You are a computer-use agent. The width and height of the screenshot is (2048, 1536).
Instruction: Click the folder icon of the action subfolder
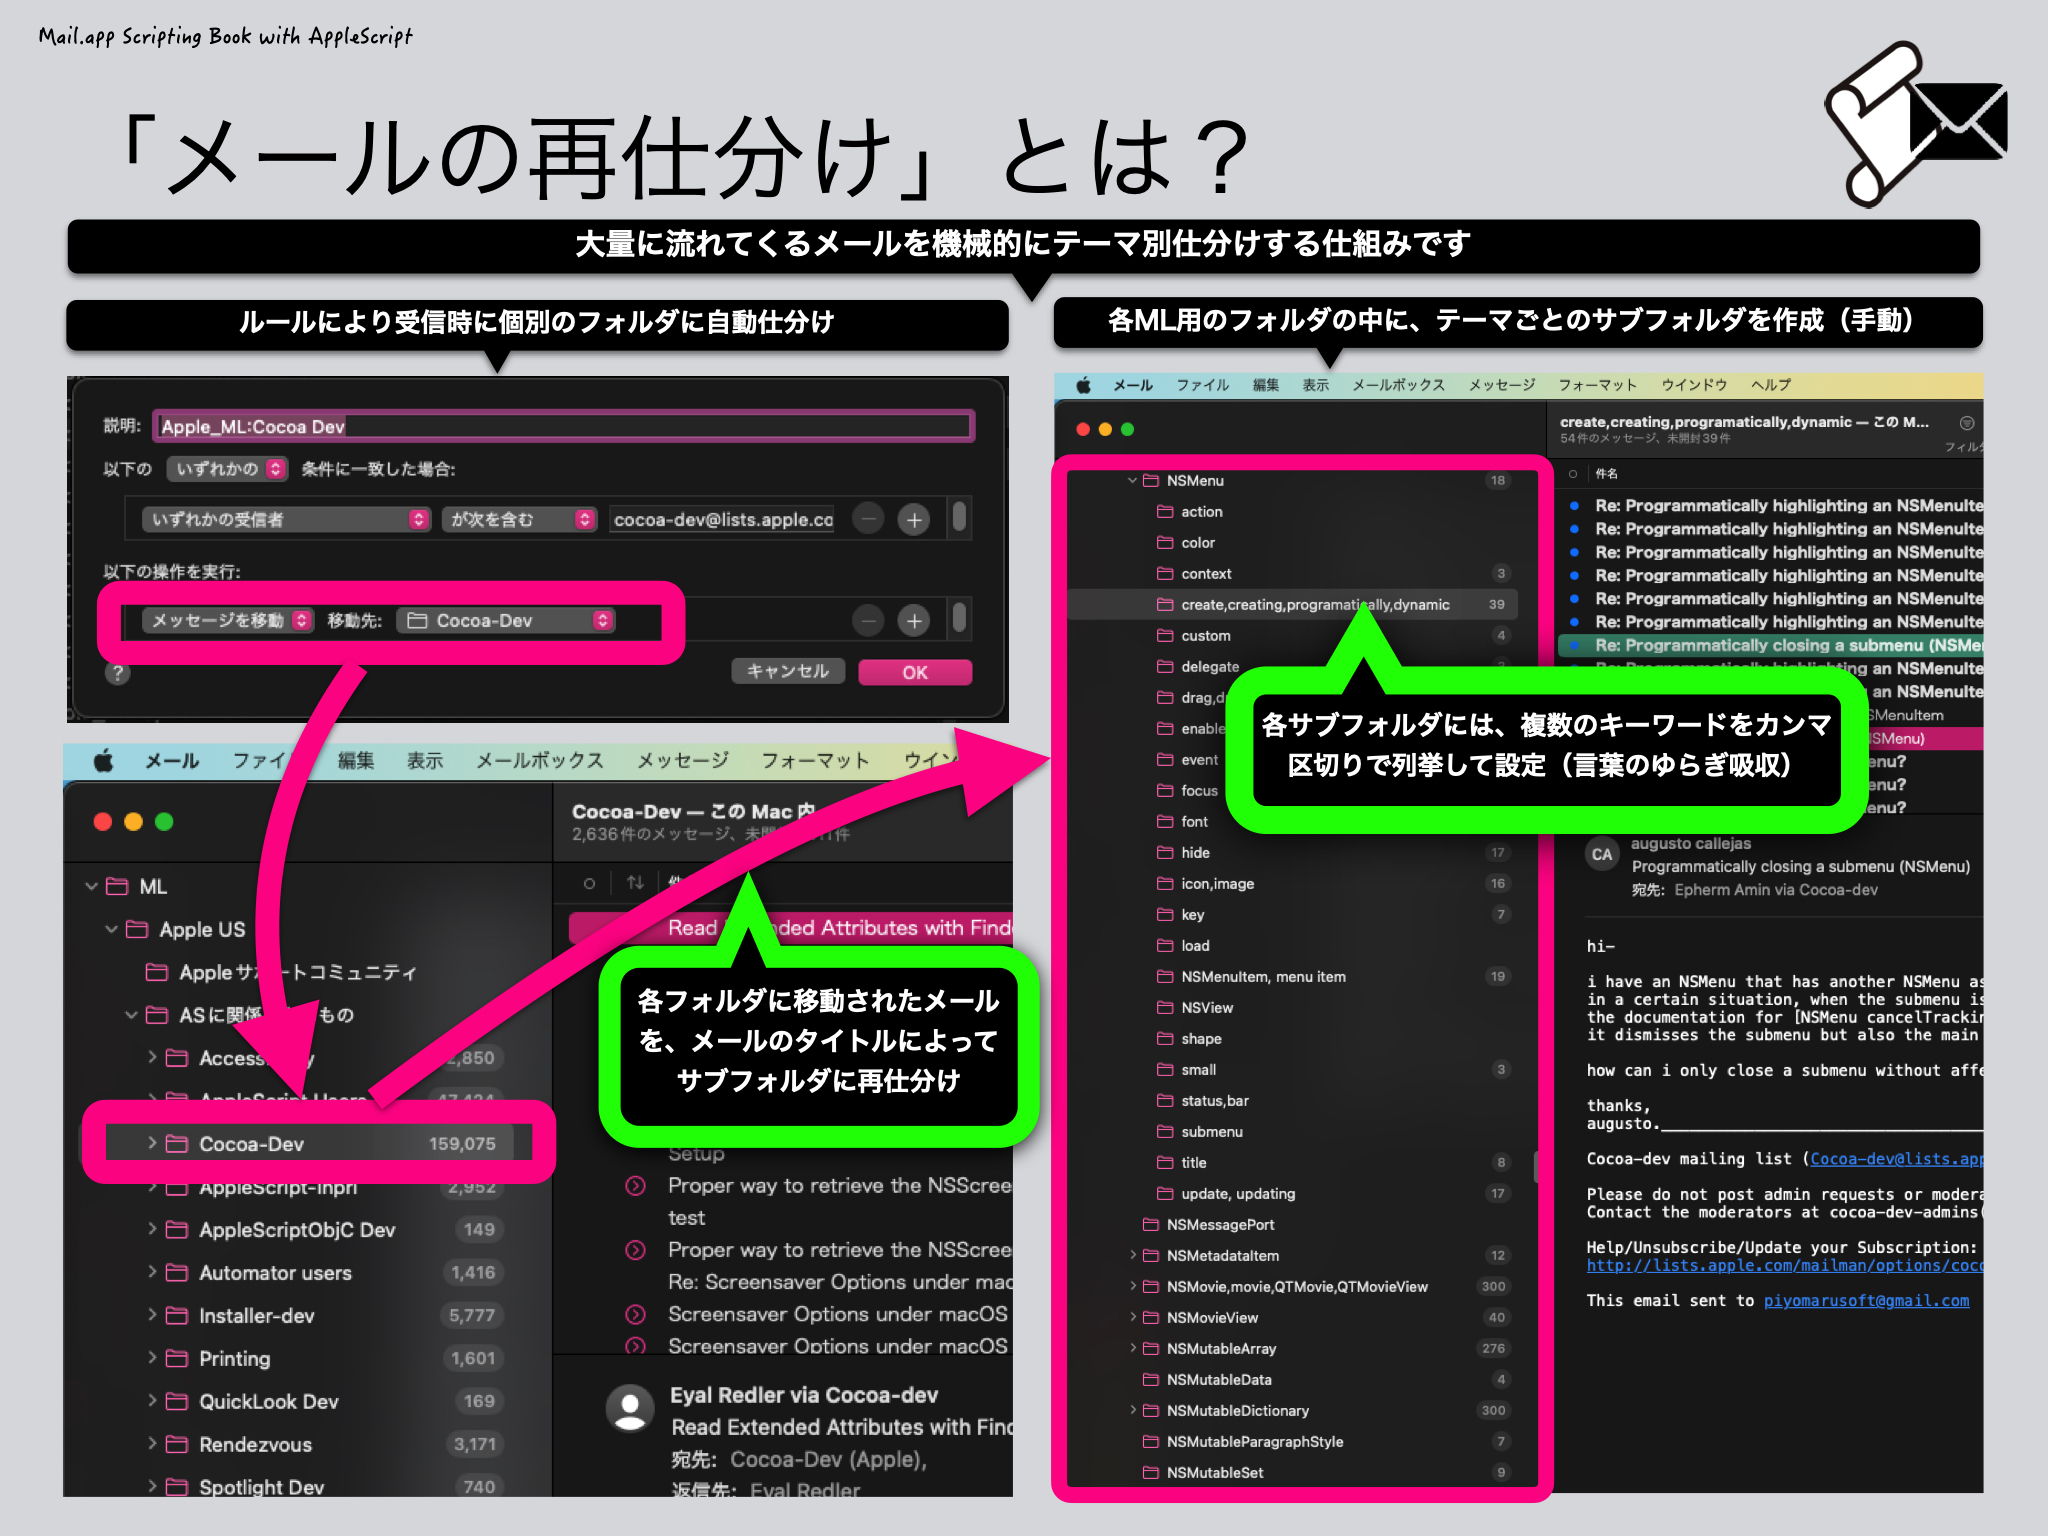(x=1164, y=511)
